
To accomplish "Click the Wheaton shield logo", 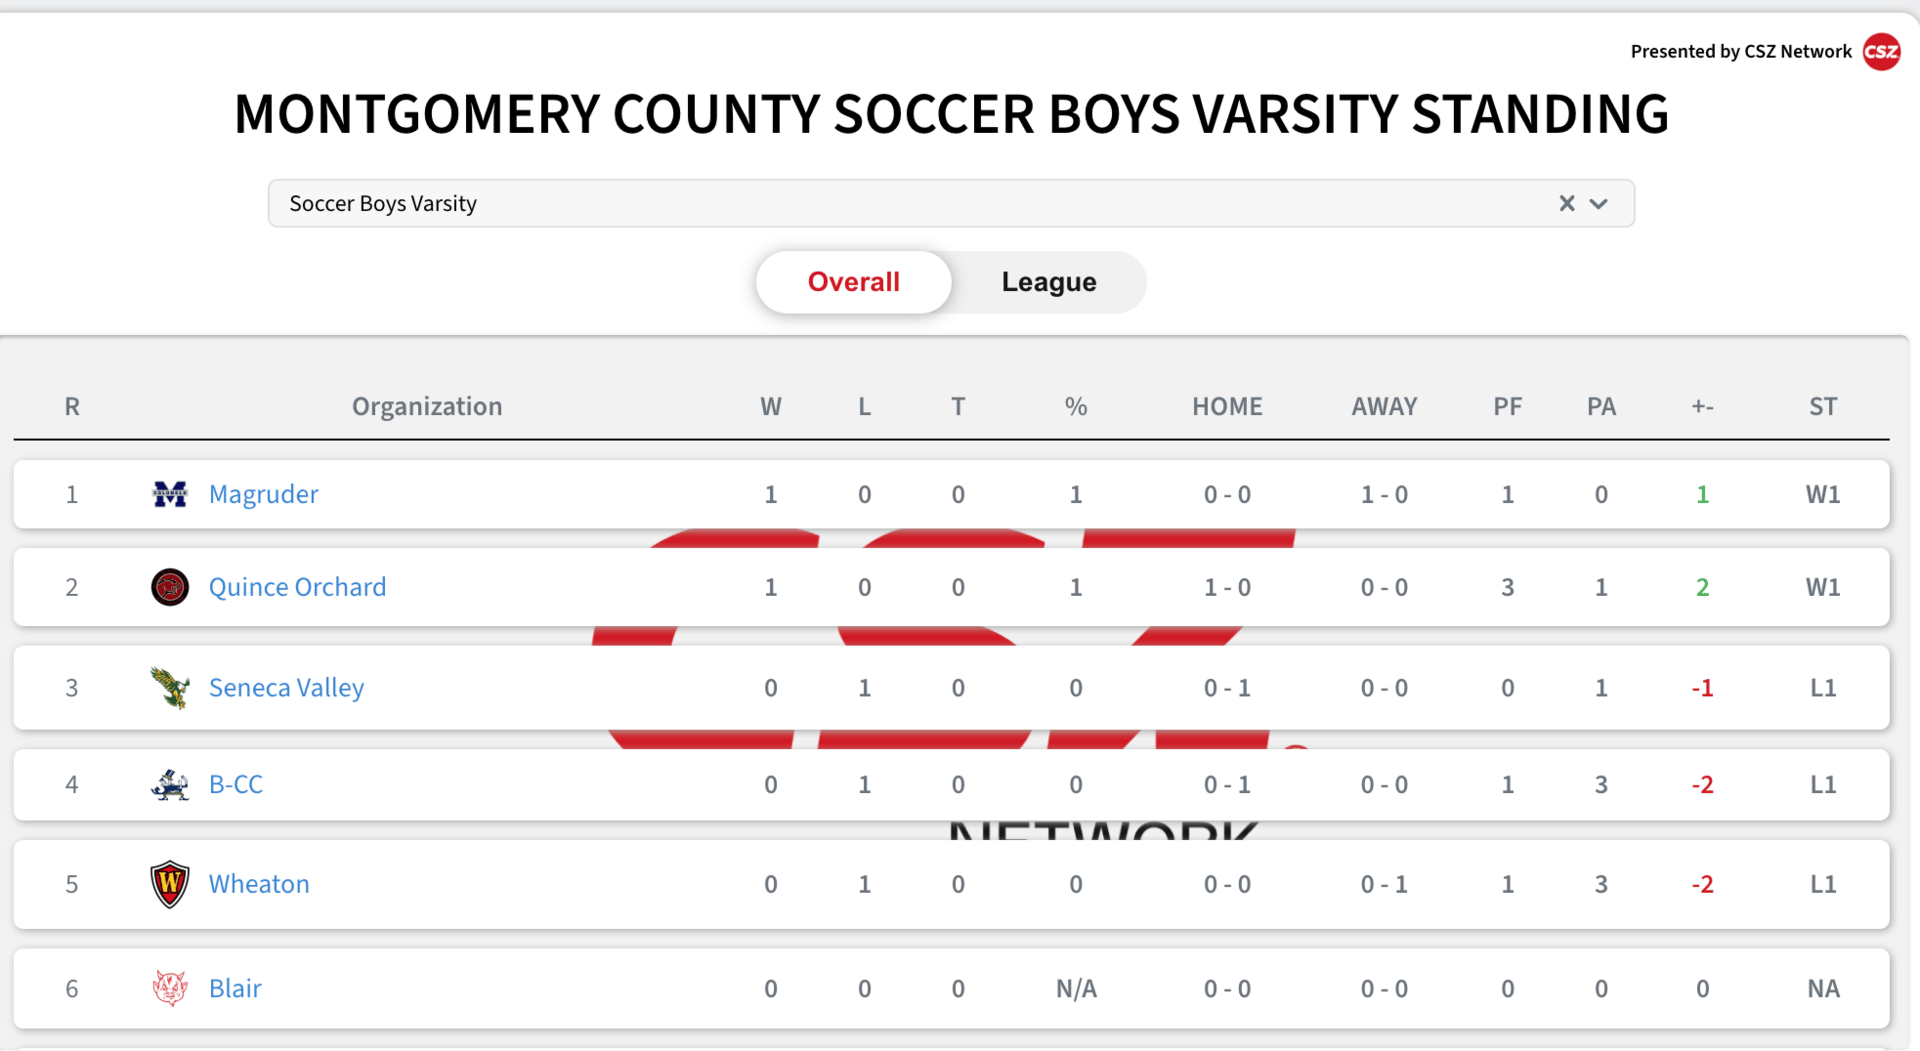I will pyautogui.click(x=169, y=884).
